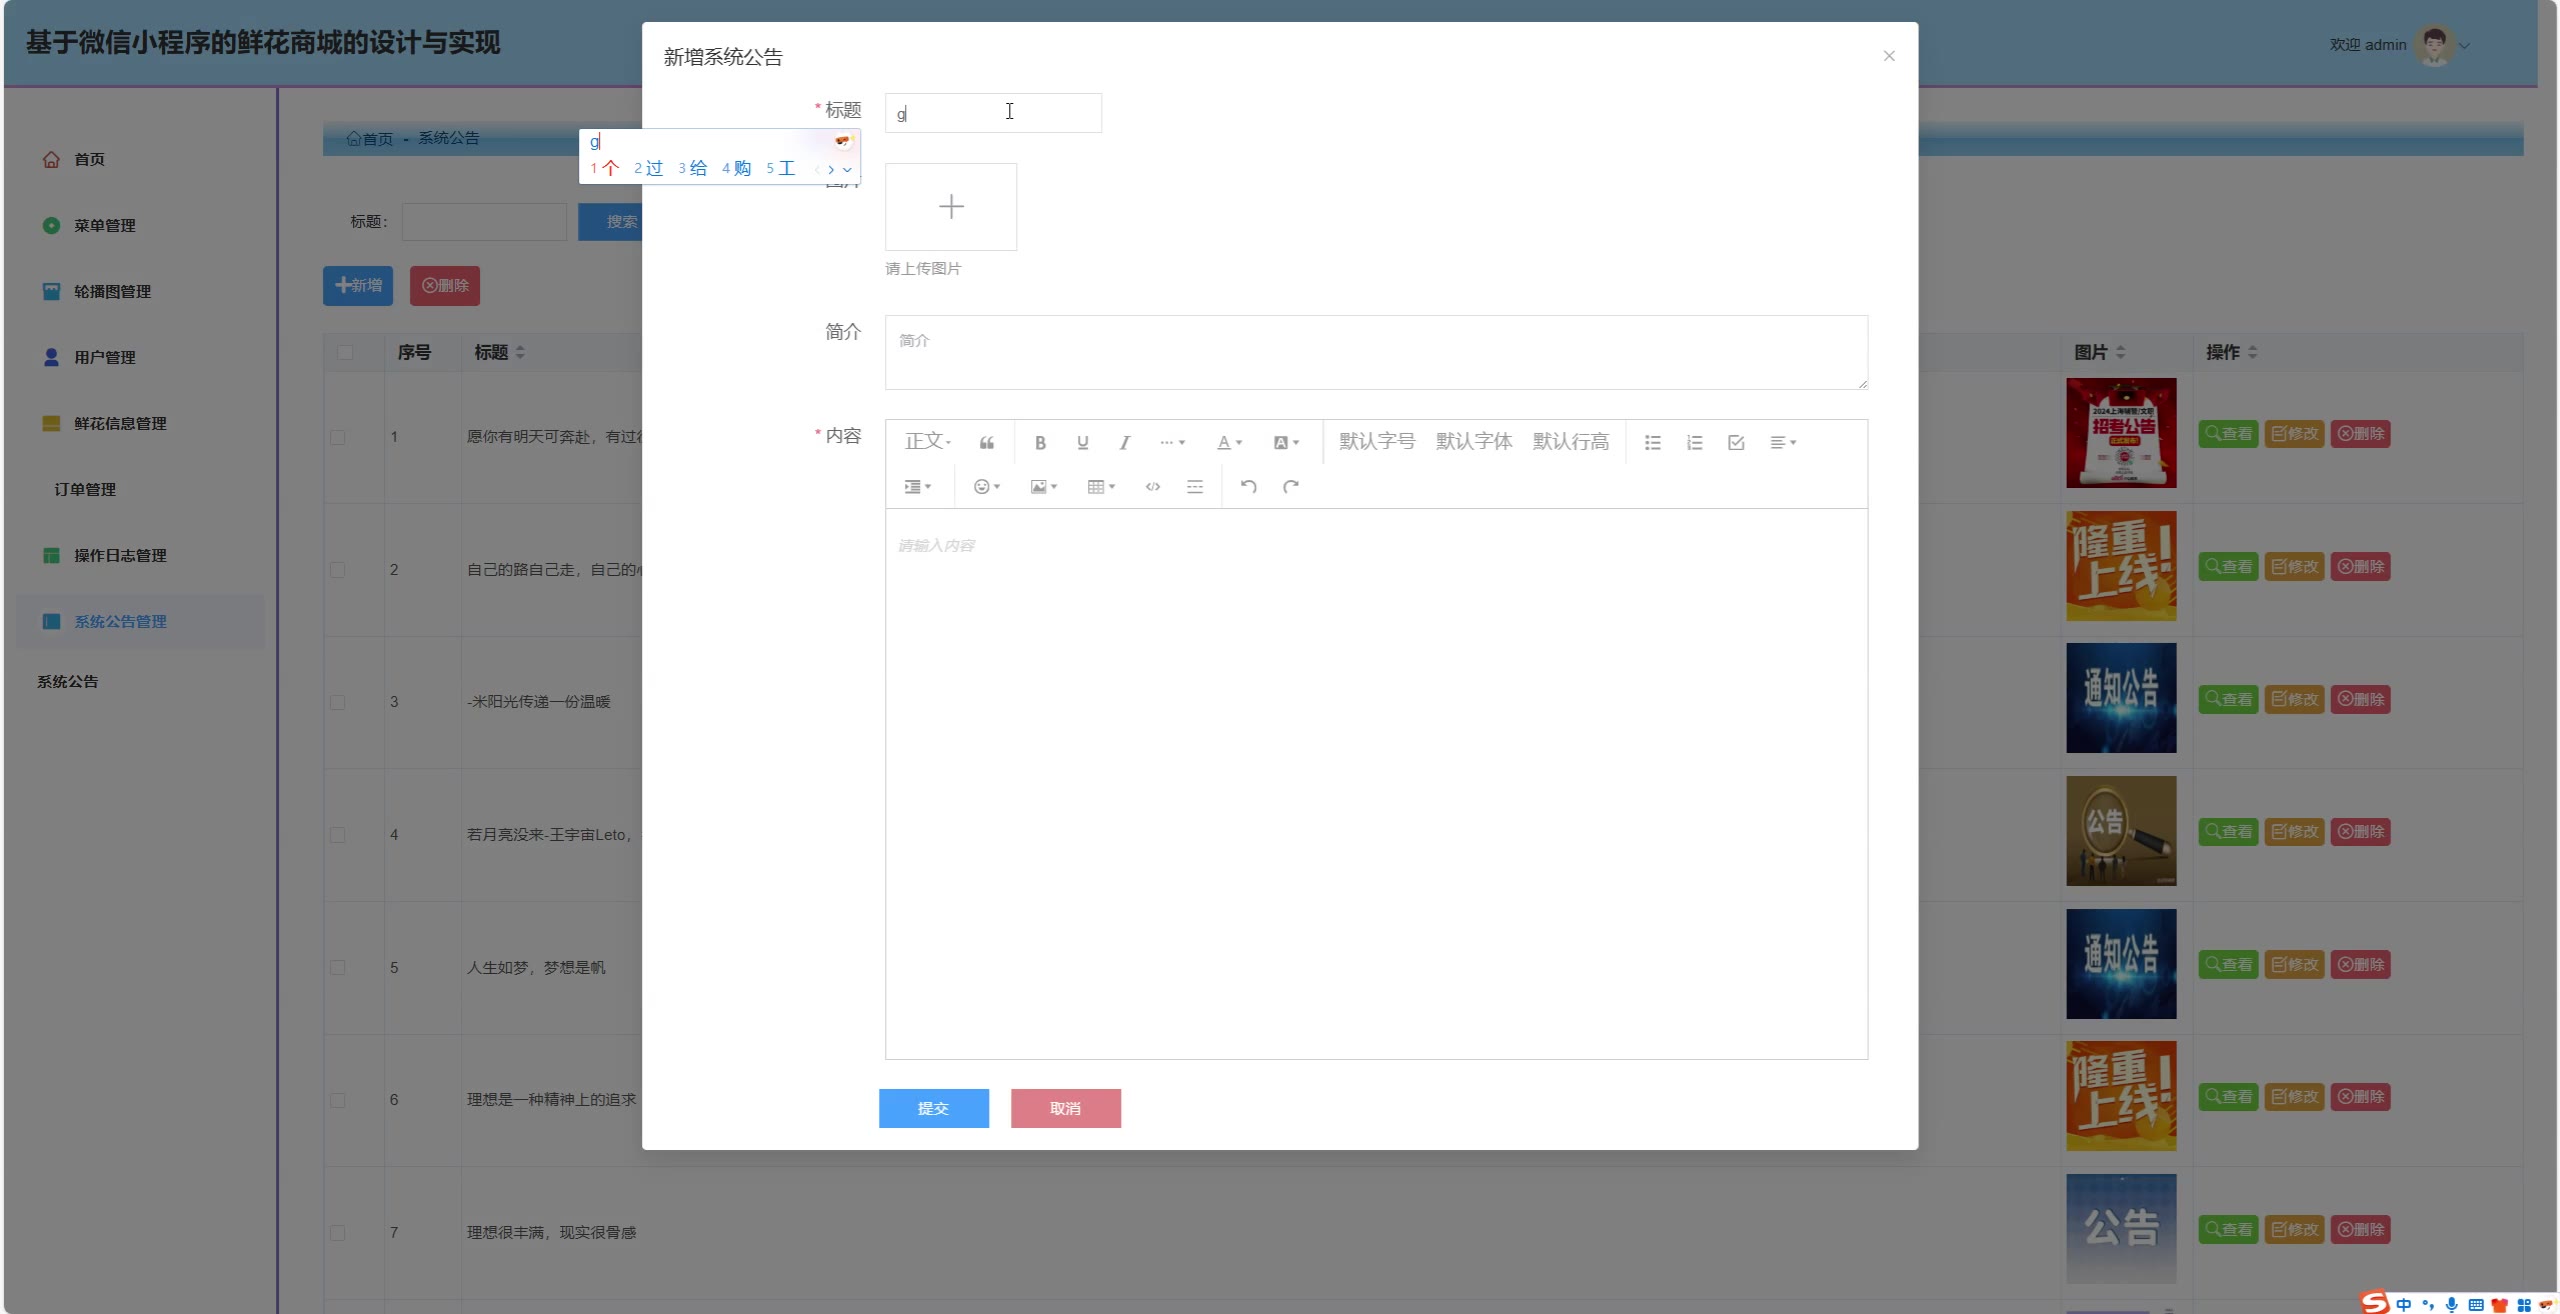Apply underline formatting in editor toolbar
Image resolution: width=2560 pixels, height=1314 pixels.
point(1082,442)
